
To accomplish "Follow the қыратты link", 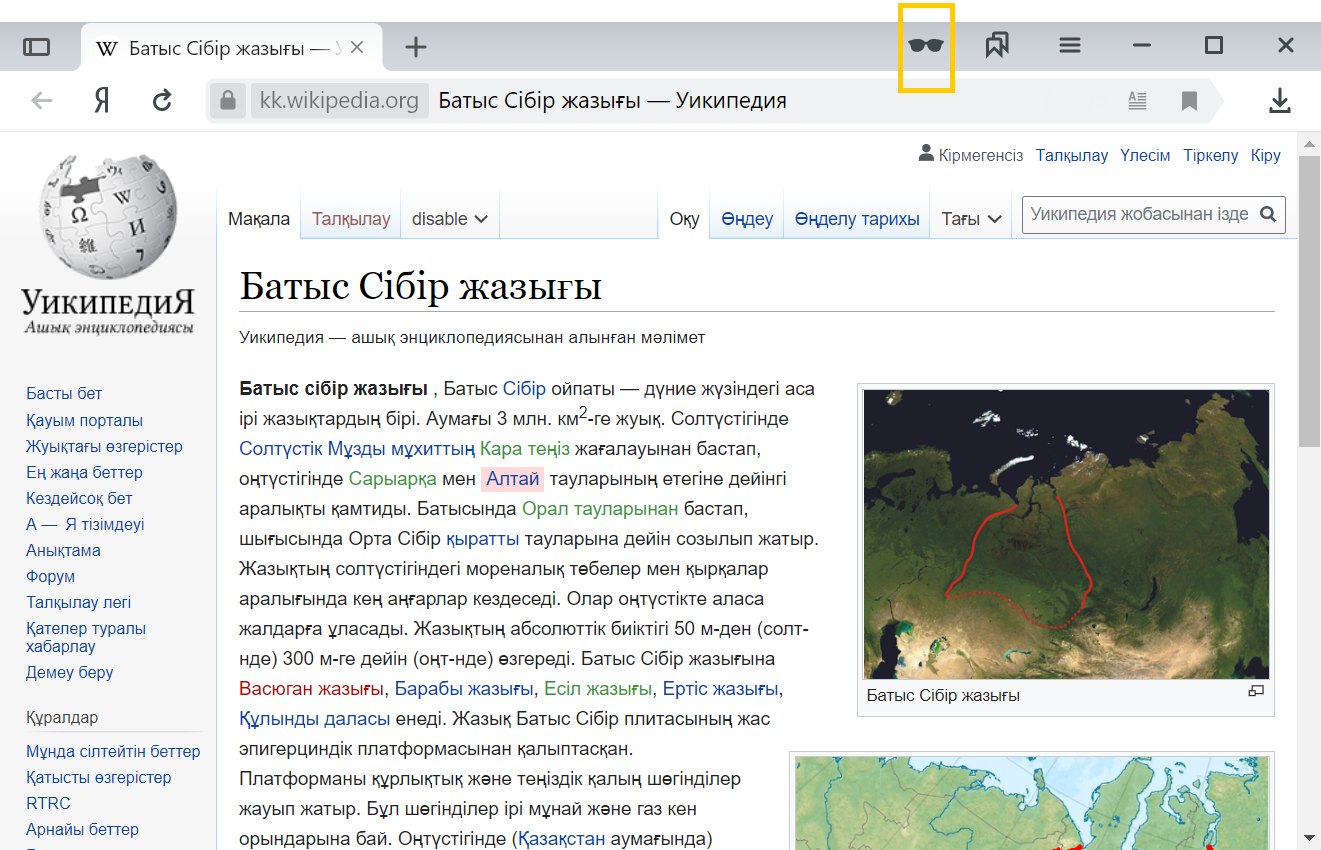I will click(482, 539).
